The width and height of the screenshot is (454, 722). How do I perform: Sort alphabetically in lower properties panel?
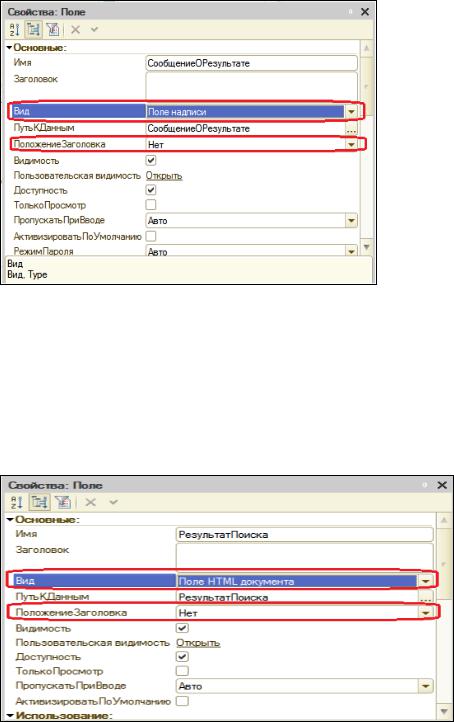17,502
